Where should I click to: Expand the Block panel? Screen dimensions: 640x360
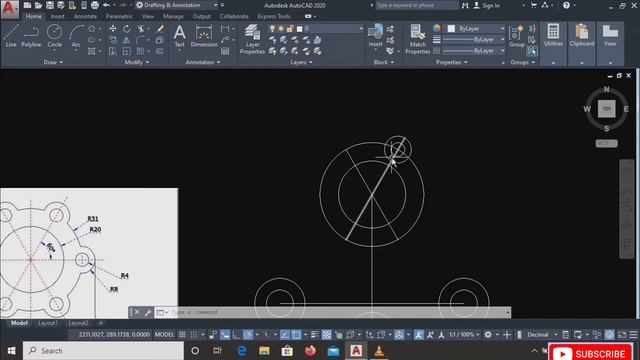click(384, 62)
